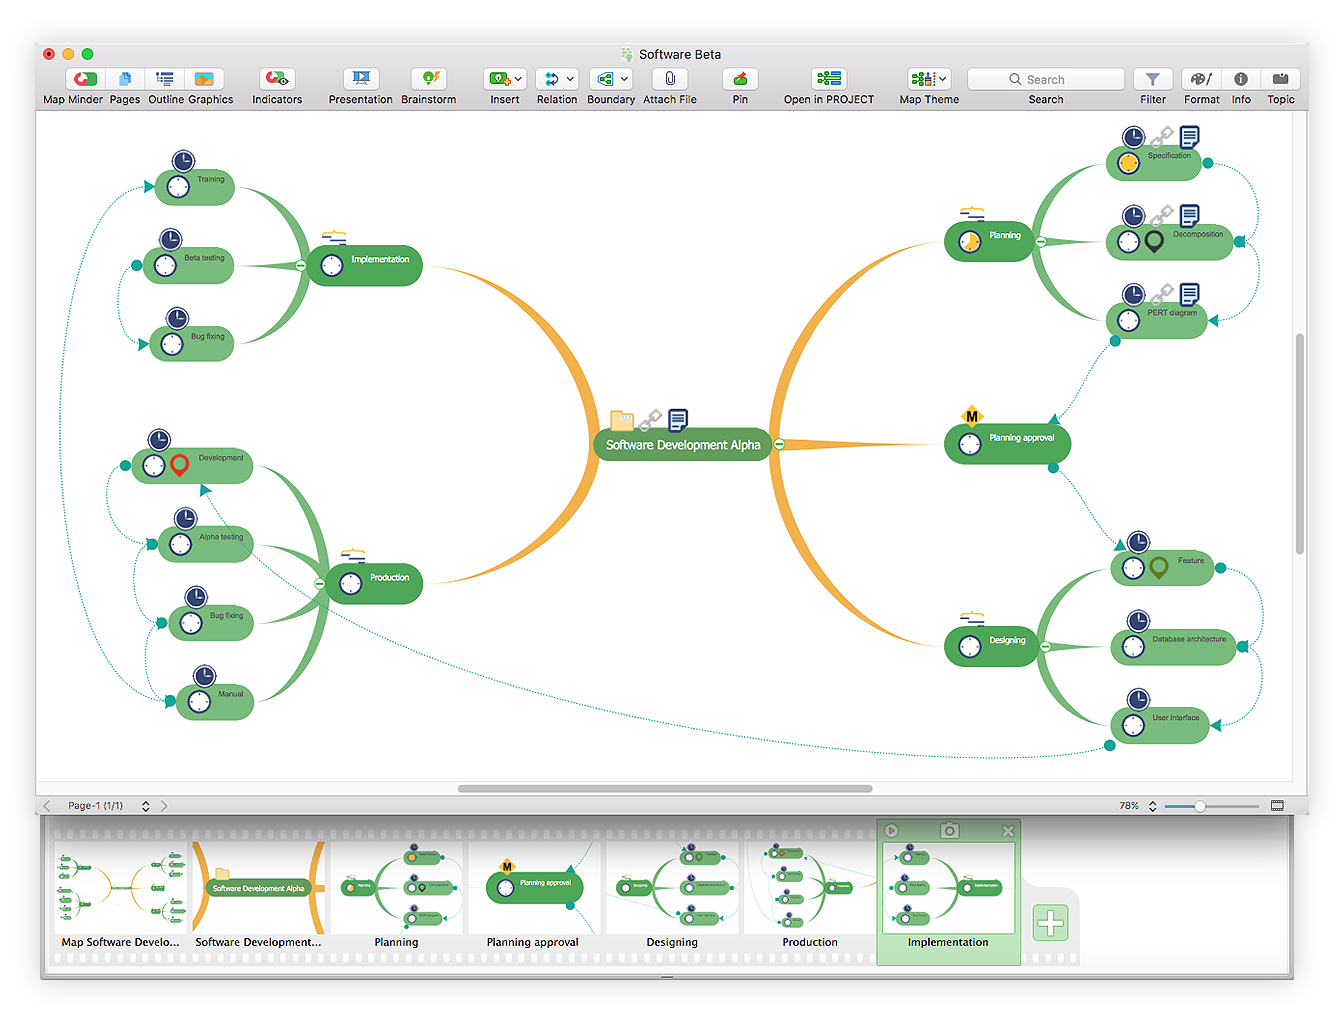Select the Manual topic

[x=215, y=701]
